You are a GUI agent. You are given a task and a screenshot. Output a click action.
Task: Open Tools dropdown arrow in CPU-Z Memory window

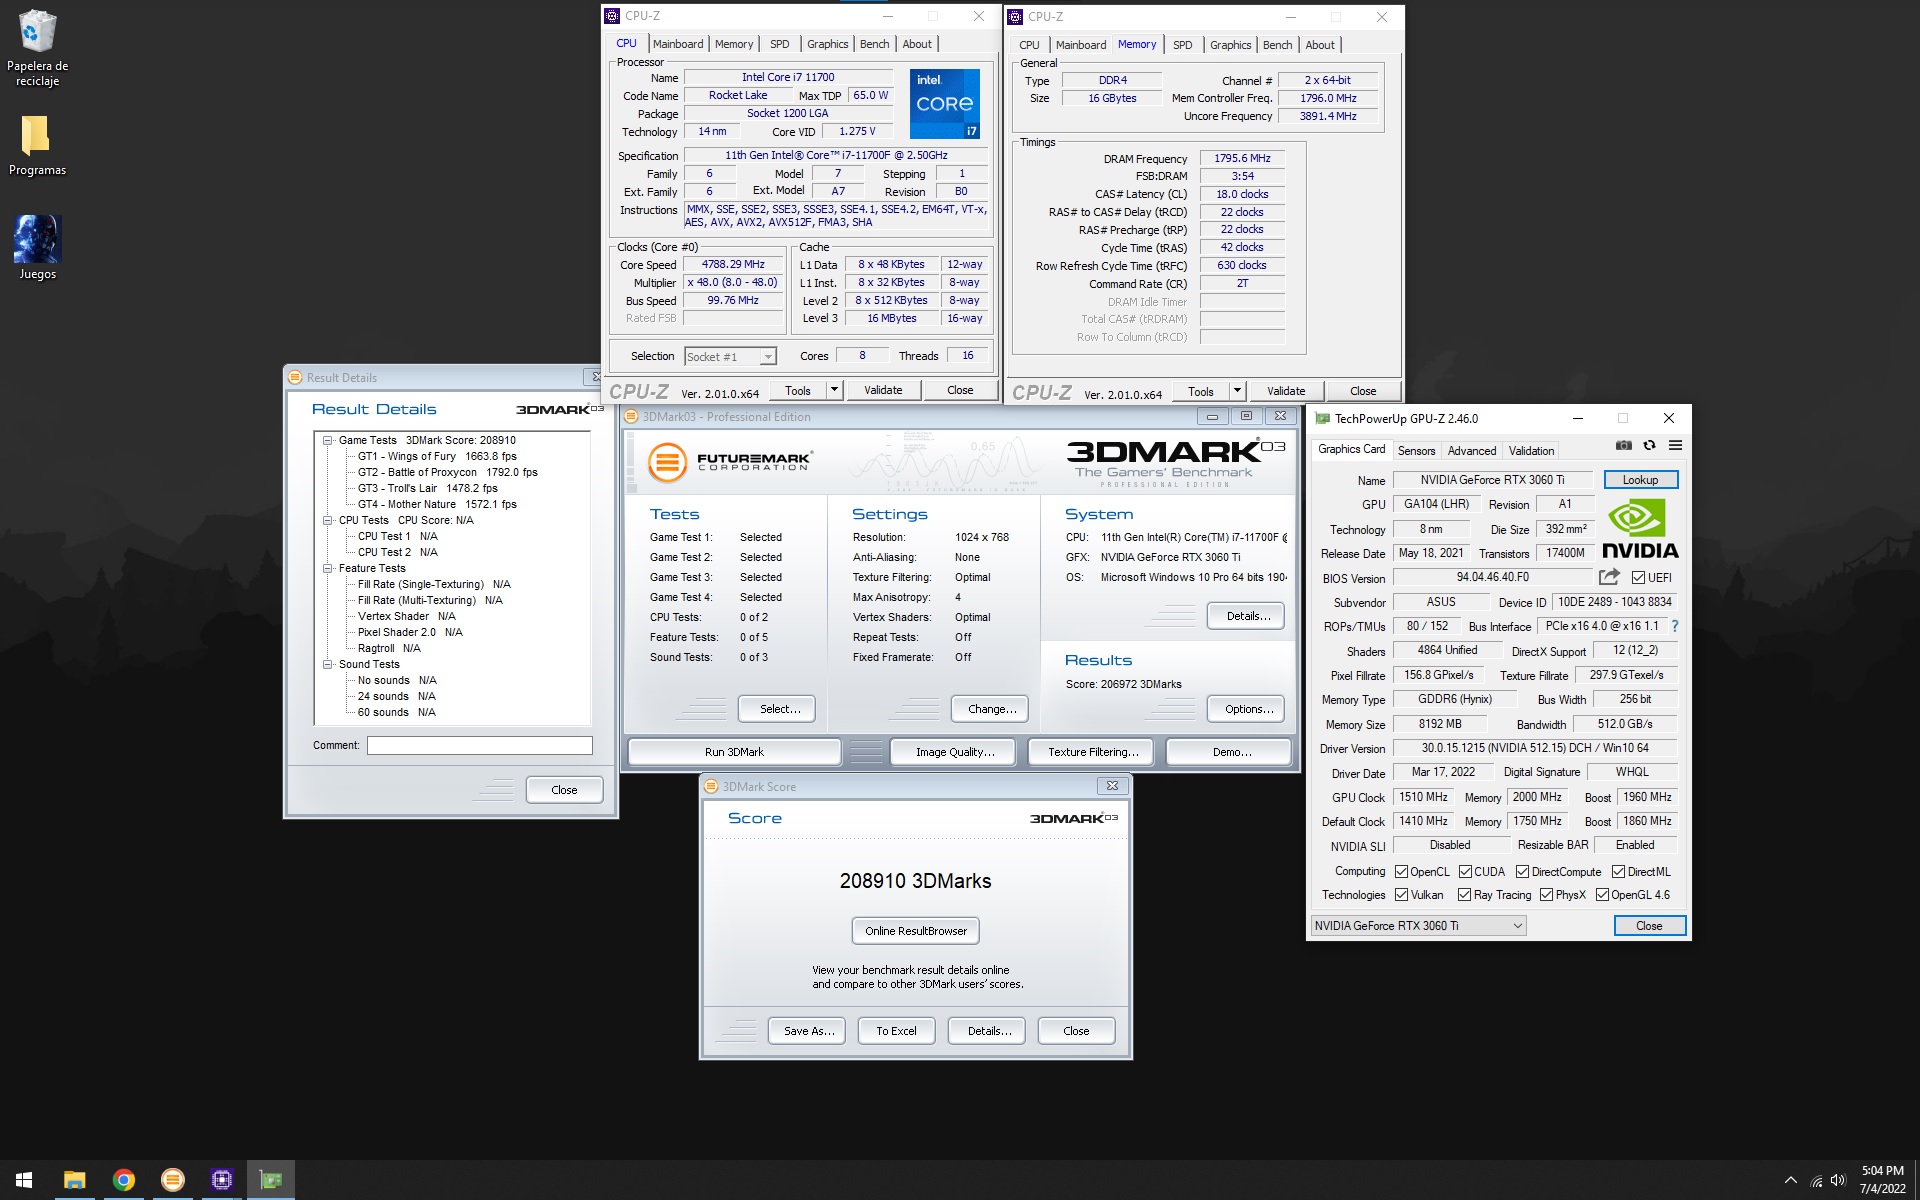click(1238, 391)
